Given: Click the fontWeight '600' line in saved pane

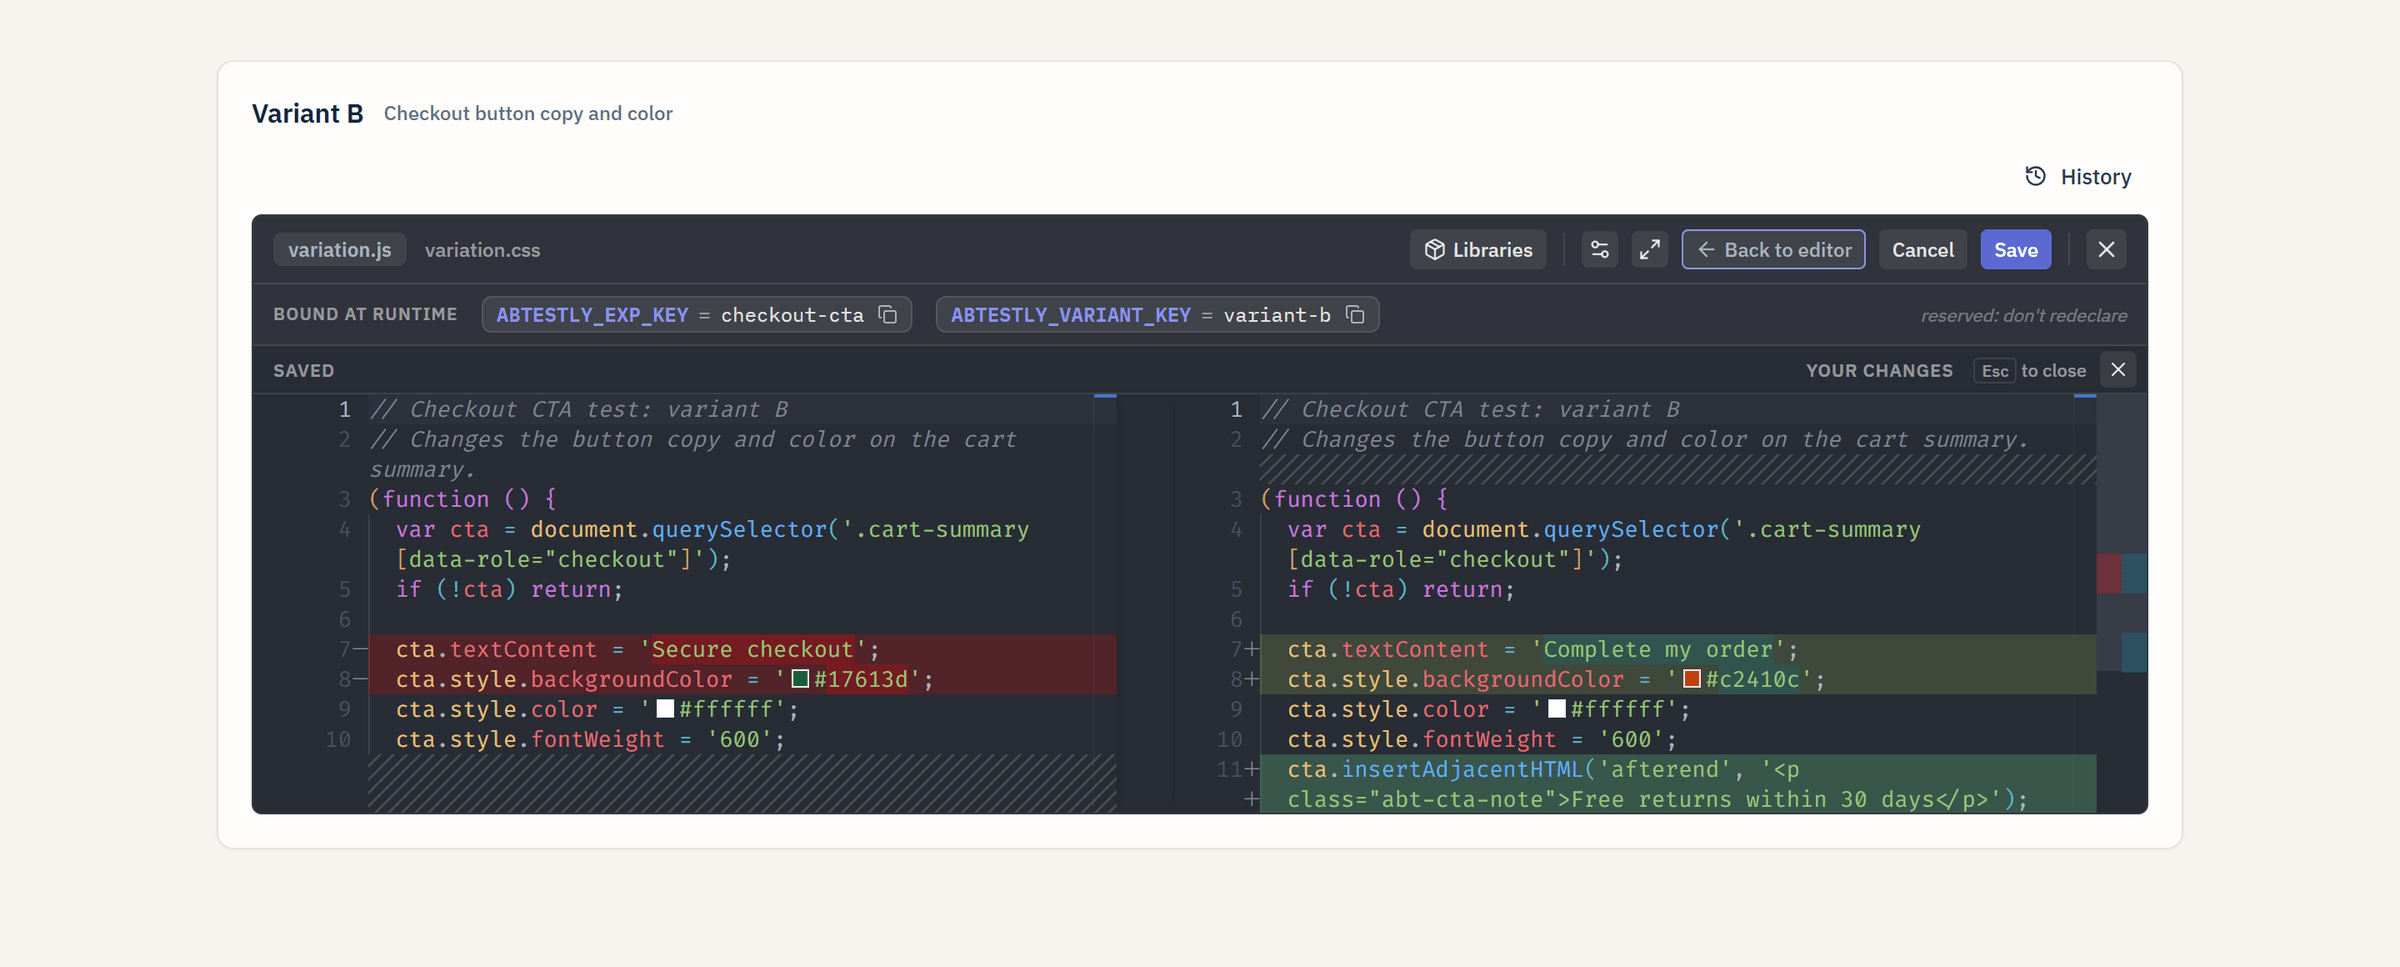Looking at the screenshot, I should [590, 739].
